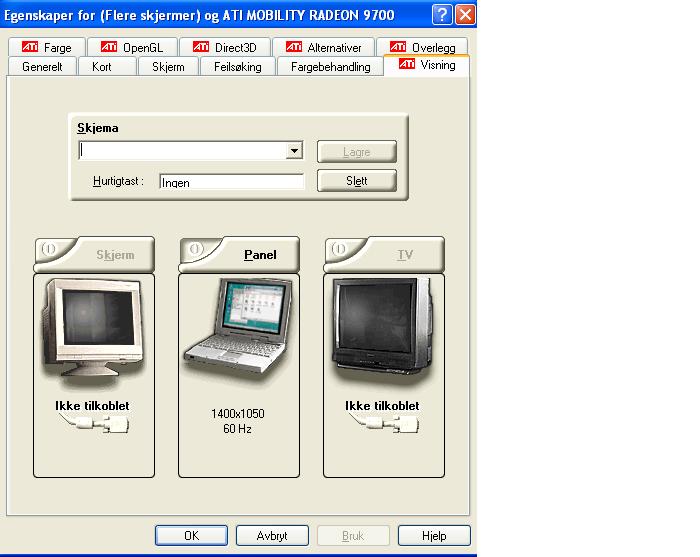
Task: Click the ATI logo on the Overlegg tab
Action: pyautogui.click(x=398, y=46)
